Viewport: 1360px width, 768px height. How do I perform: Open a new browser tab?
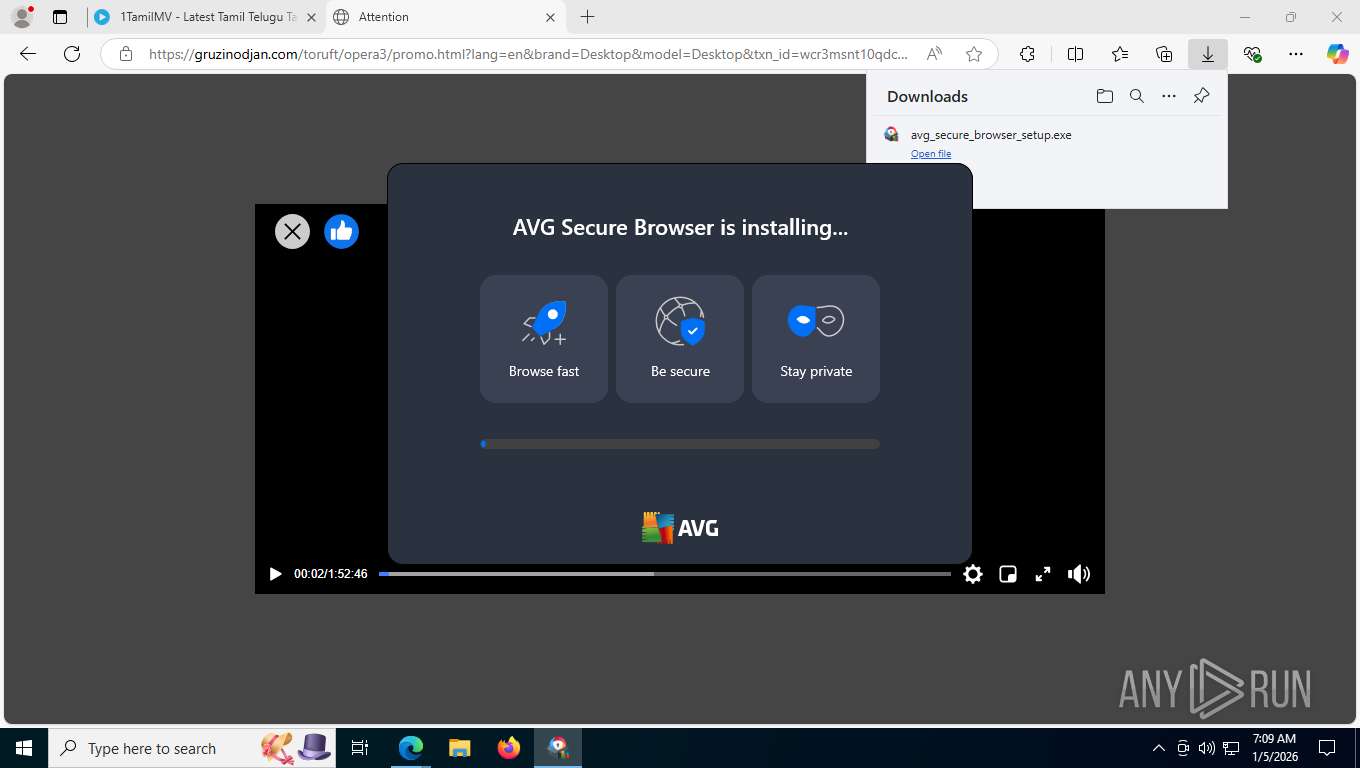click(588, 17)
